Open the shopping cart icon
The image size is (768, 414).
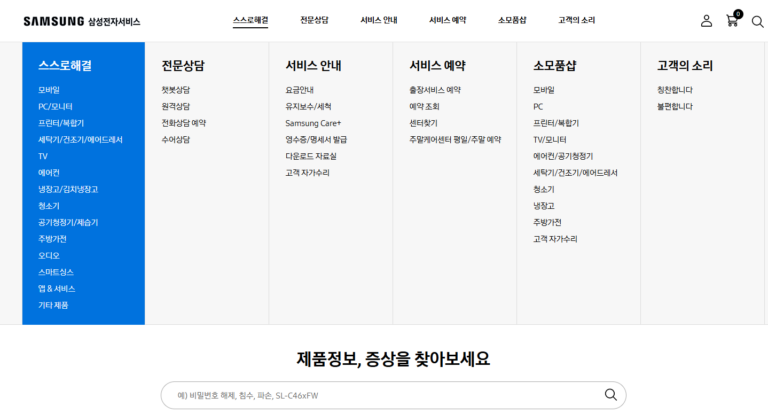[733, 19]
